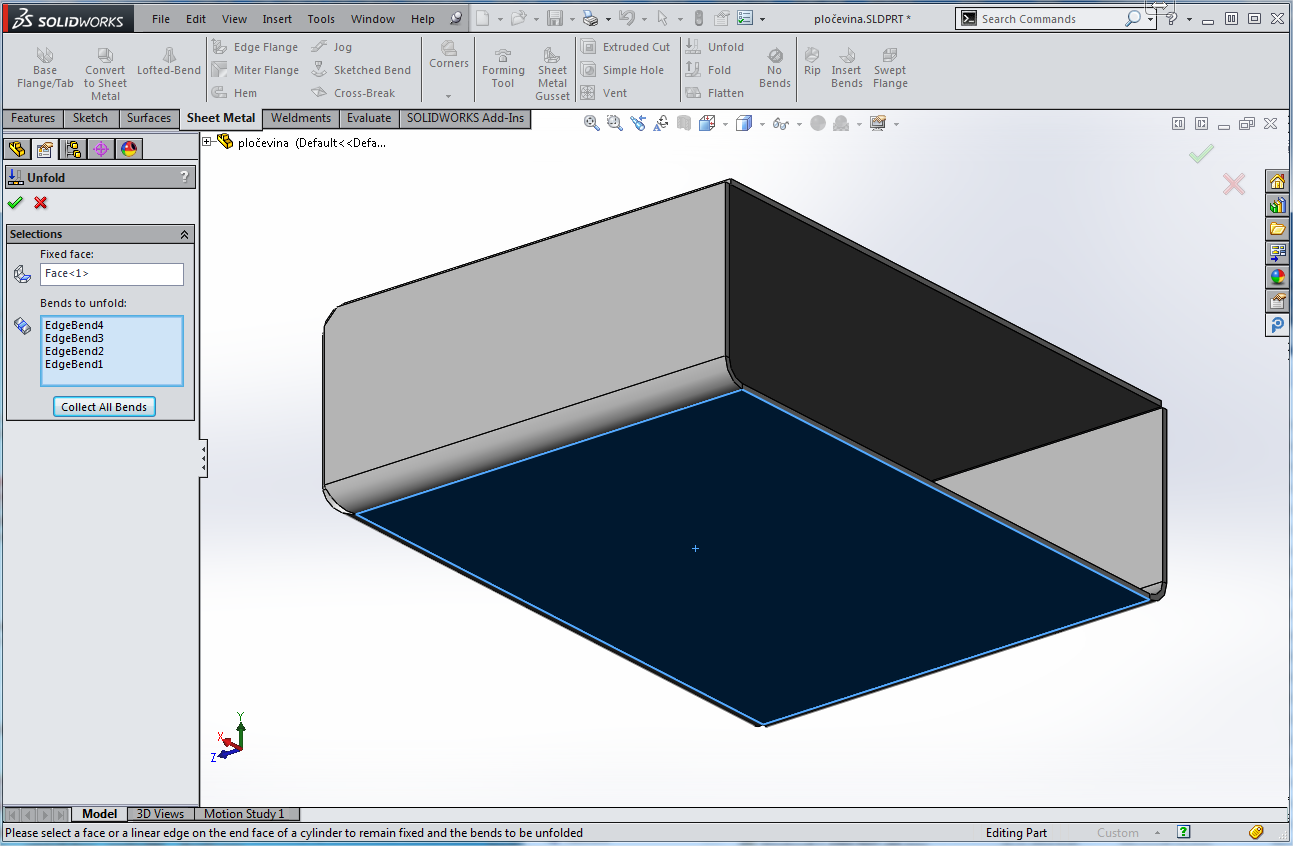Viewport: 1293px width, 846px height.
Task: Open the DisplayManager color ball tab
Action: pyautogui.click(x=128, y=149)
